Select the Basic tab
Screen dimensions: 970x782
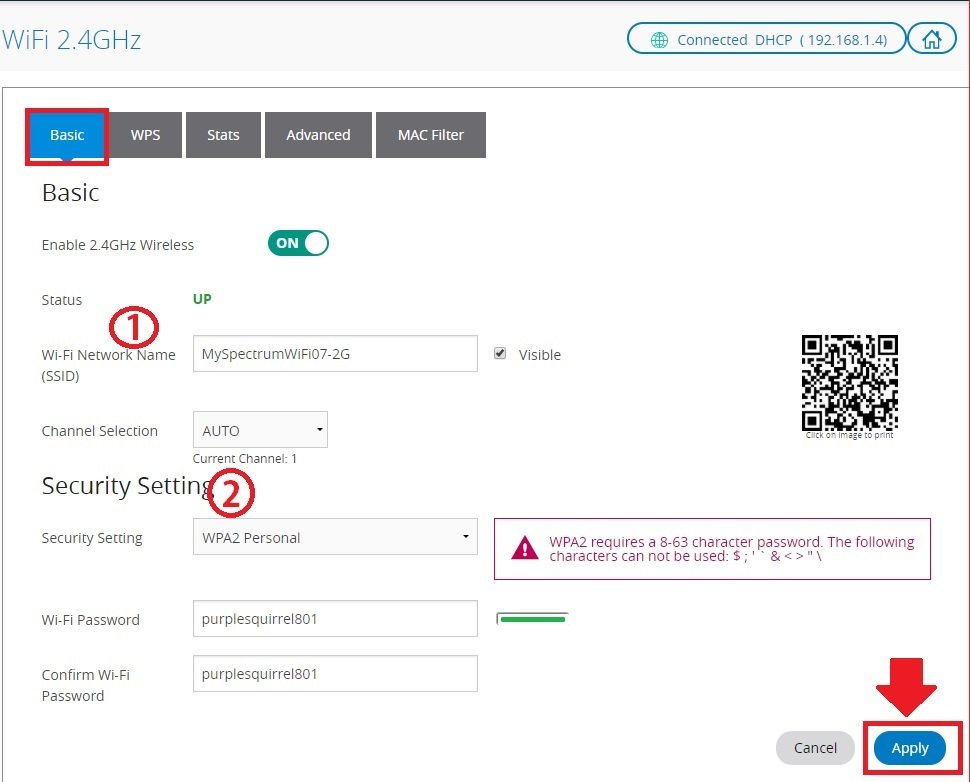[67, 135]
